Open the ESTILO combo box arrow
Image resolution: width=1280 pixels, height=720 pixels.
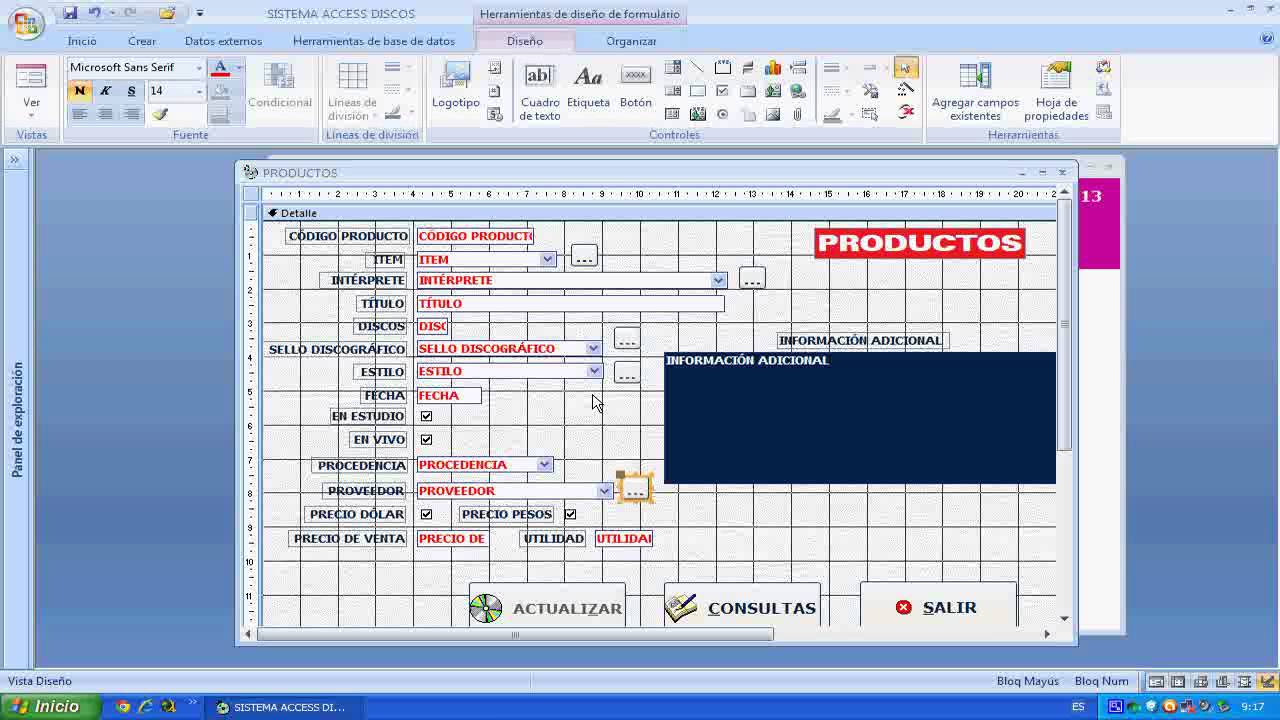click(x=594, y=371)
